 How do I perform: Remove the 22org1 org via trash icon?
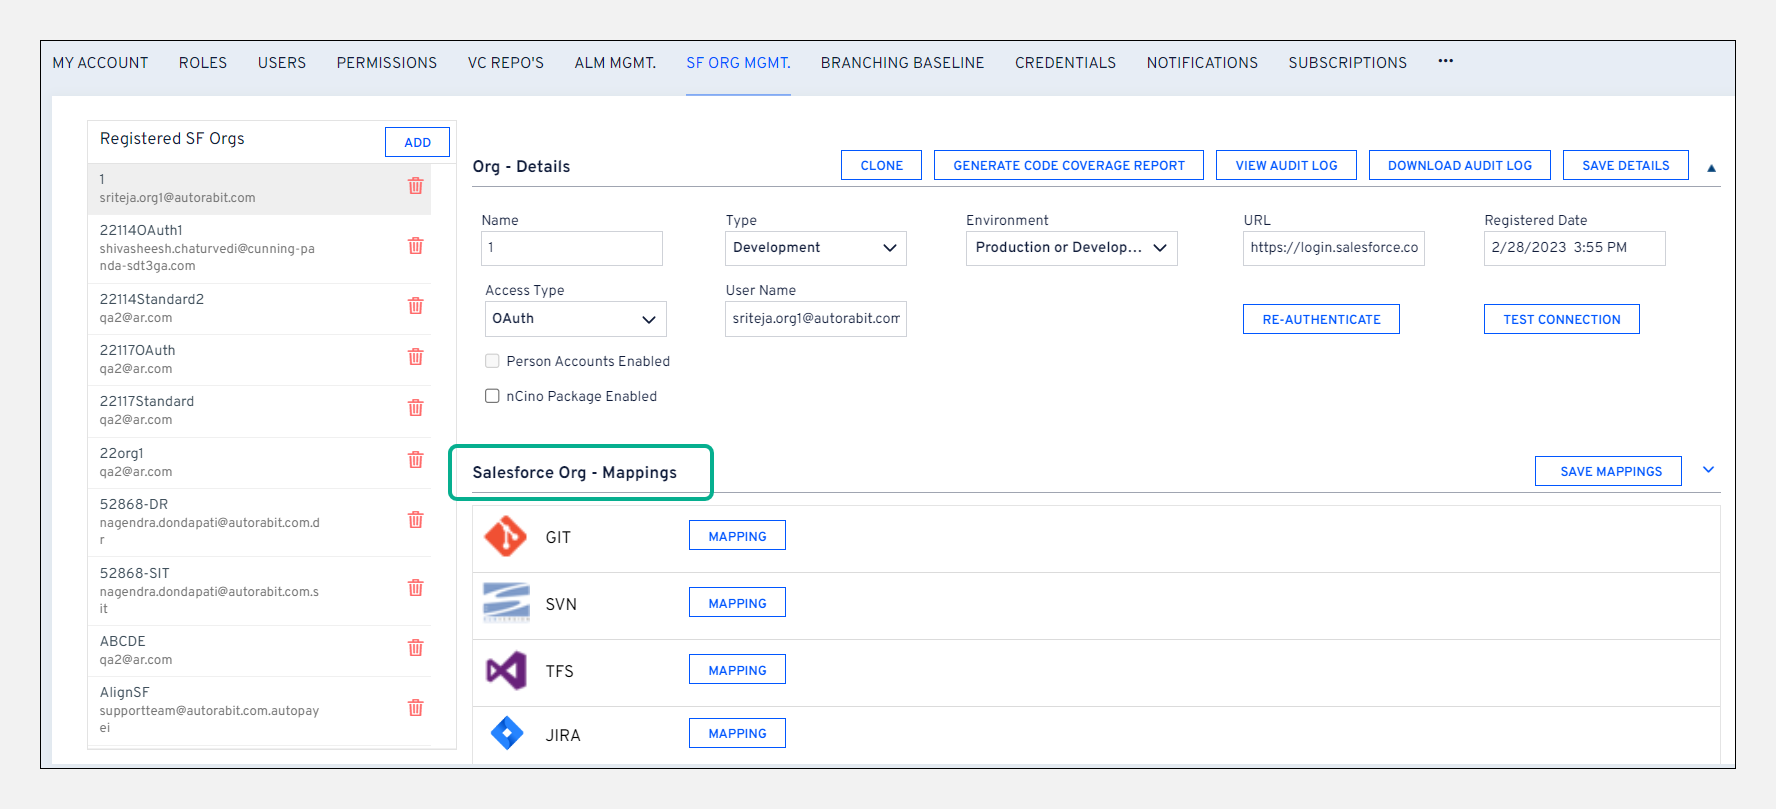click(x=415, y=460)
